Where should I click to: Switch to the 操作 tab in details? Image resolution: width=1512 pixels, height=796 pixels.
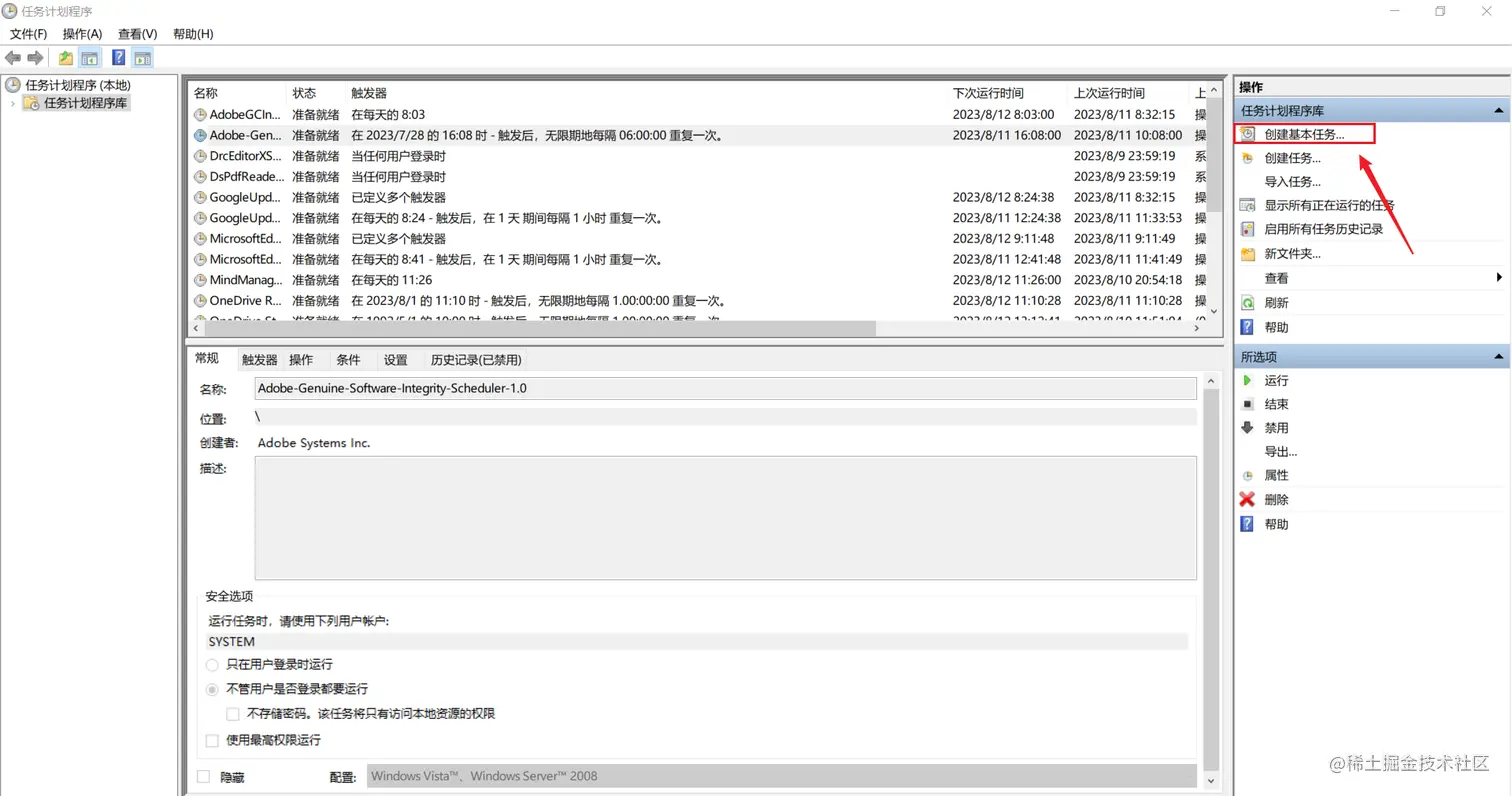(301, 360)
